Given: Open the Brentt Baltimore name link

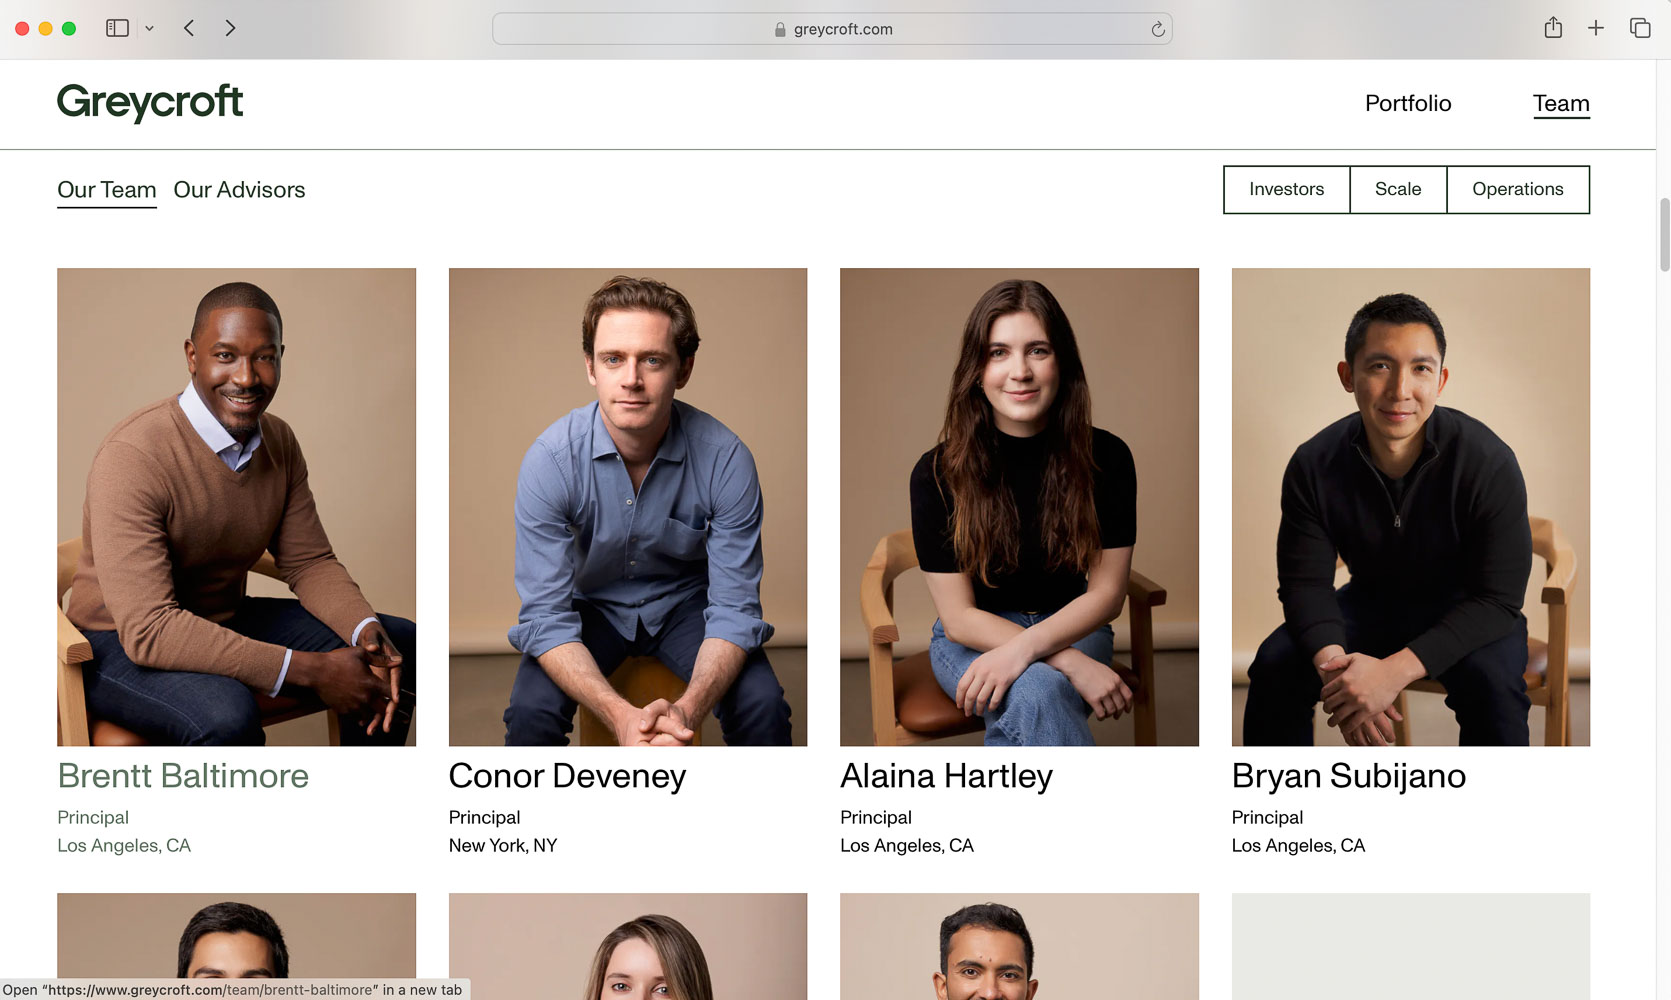Looking at the screenshot, I should point(183,776).
